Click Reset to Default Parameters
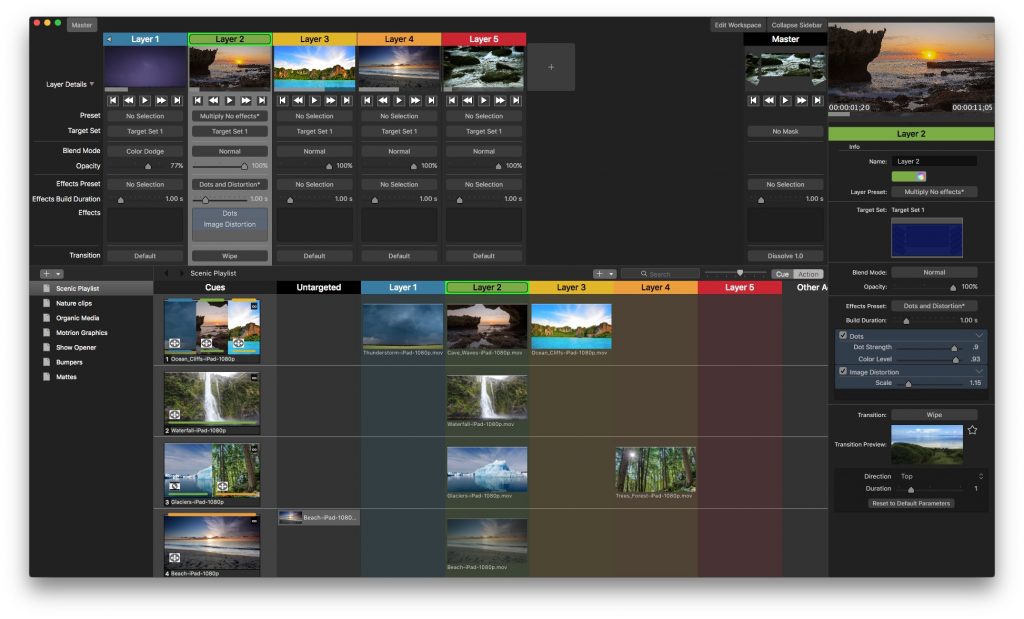1024x619 pixels. coord(911,503)
